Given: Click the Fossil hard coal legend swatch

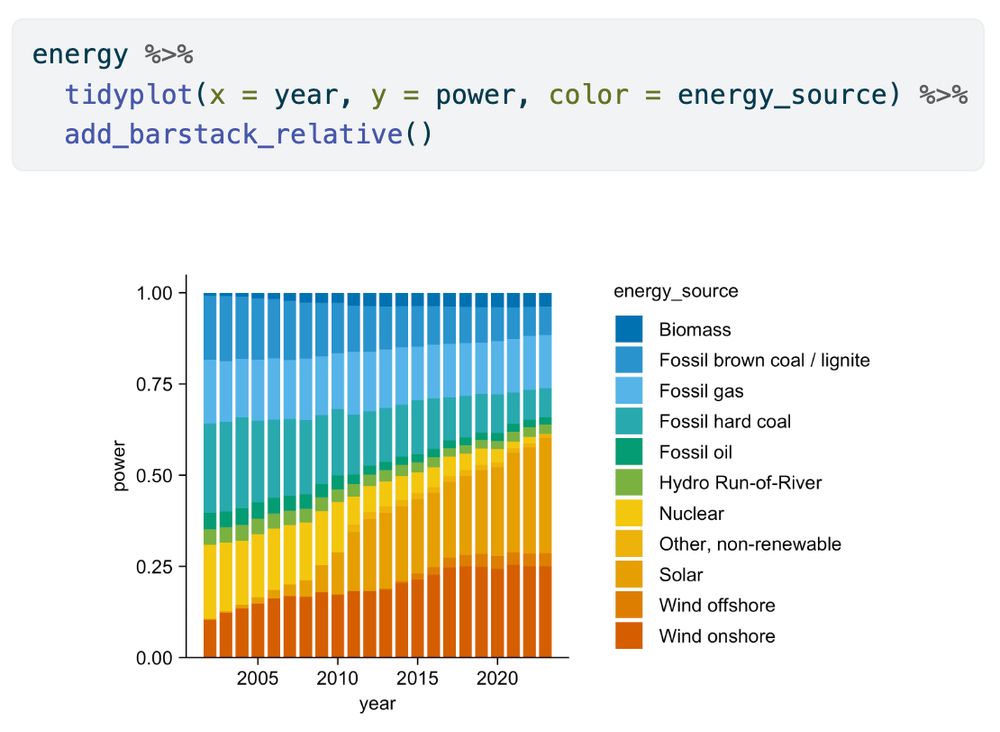Looking at the screenshot, I should click(629, 421).
